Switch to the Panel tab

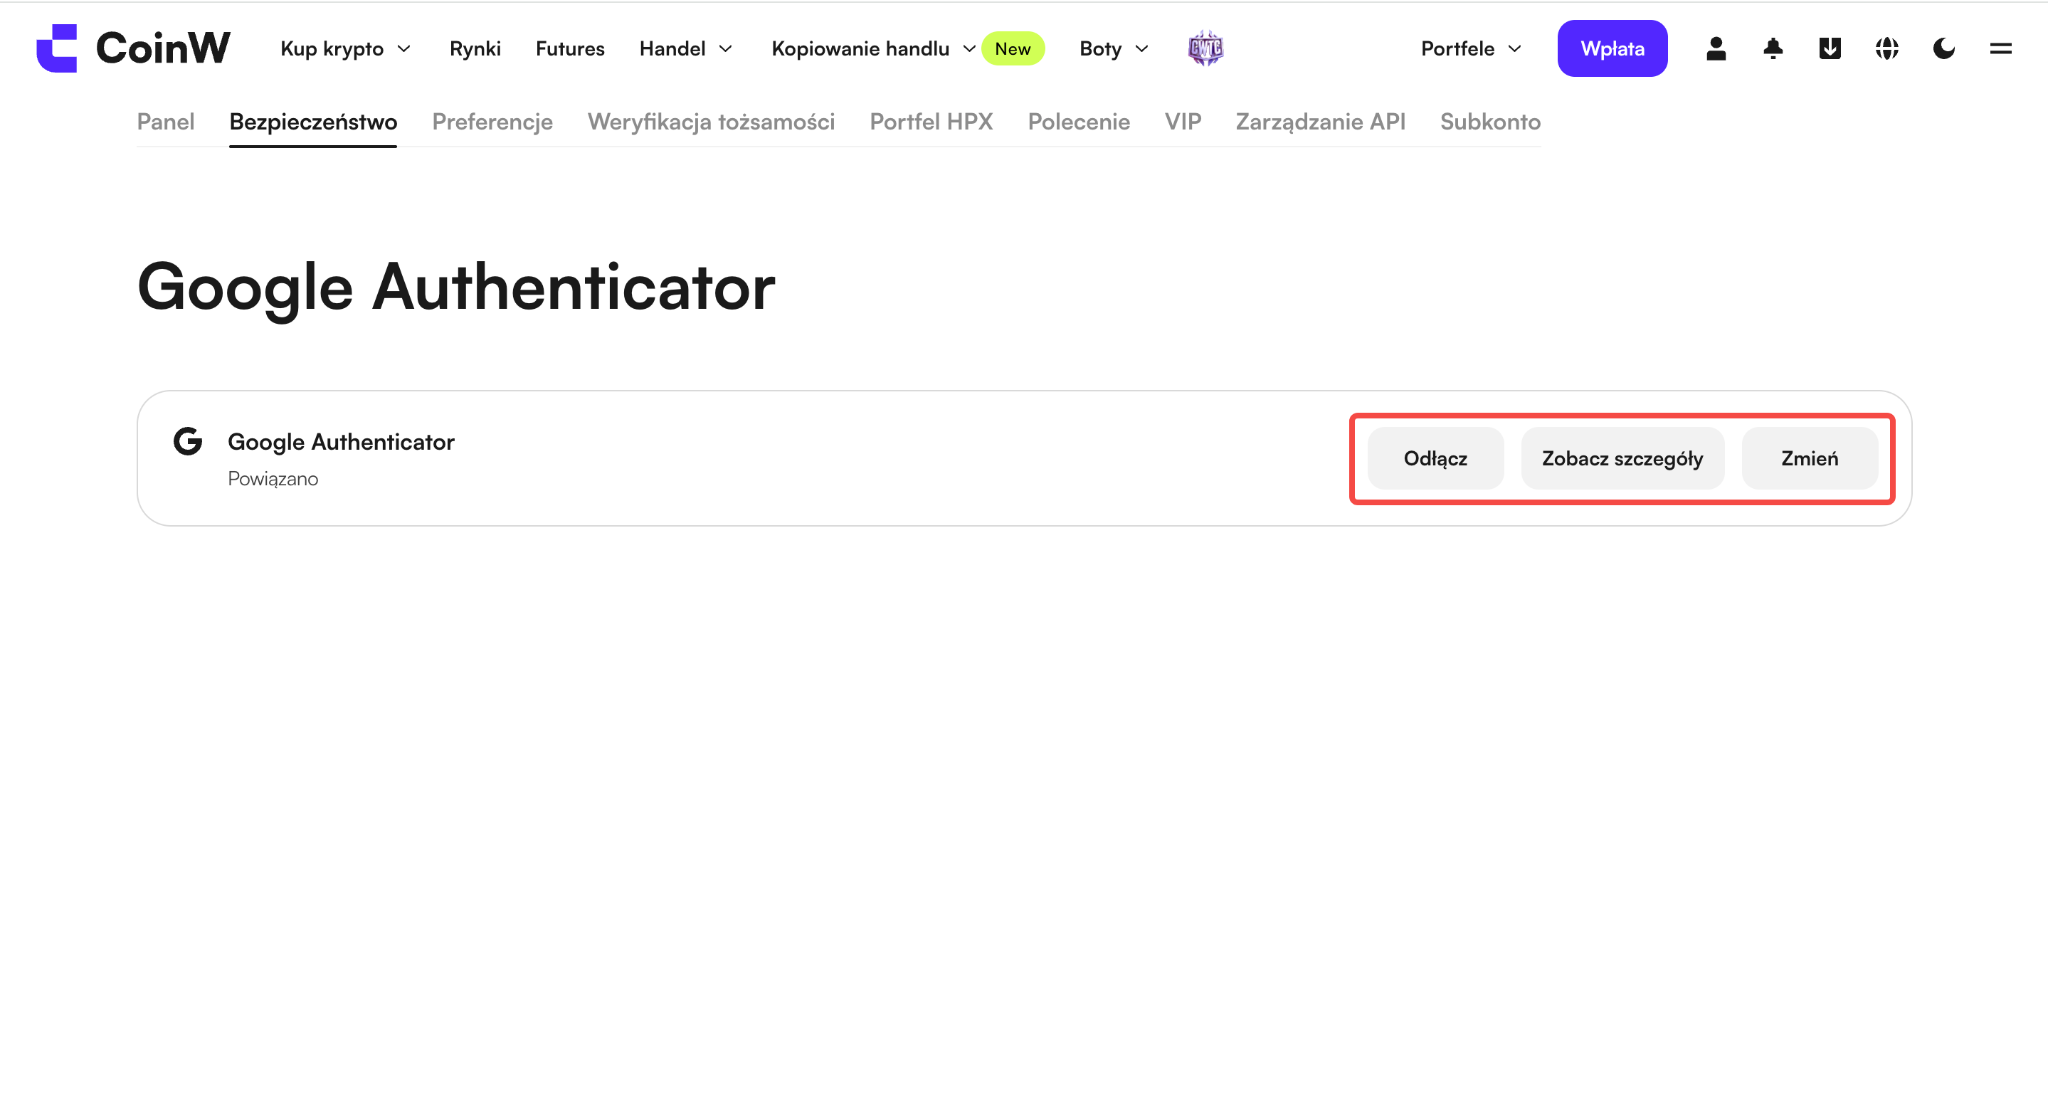[166, 122]
